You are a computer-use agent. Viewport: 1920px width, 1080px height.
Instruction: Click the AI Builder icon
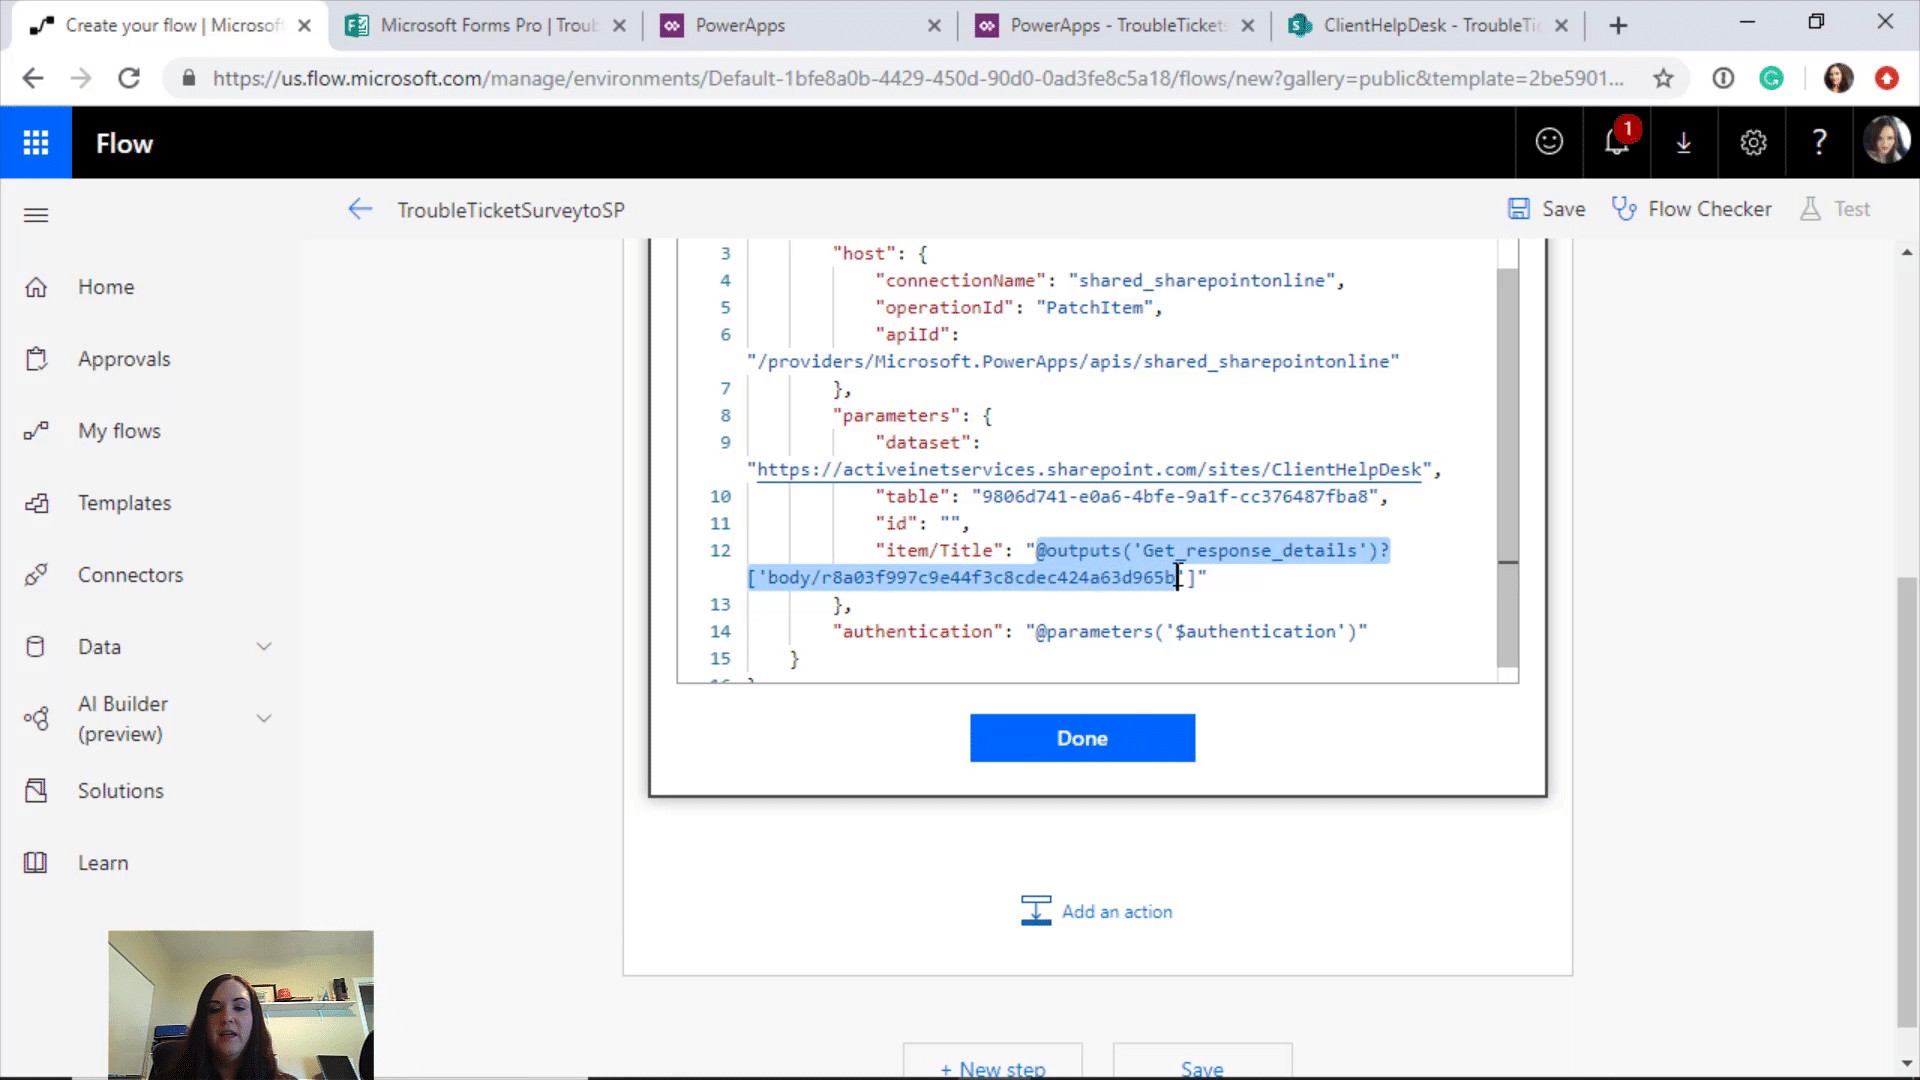point(36,718)
